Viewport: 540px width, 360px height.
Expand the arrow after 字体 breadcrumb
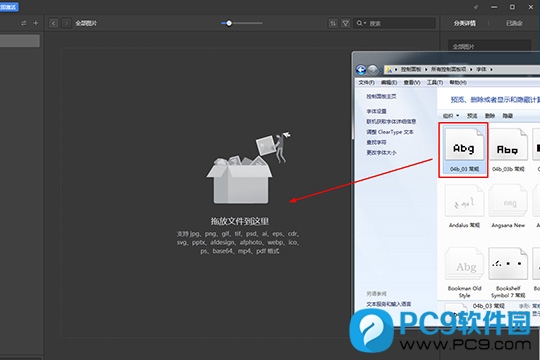point(491,70)
